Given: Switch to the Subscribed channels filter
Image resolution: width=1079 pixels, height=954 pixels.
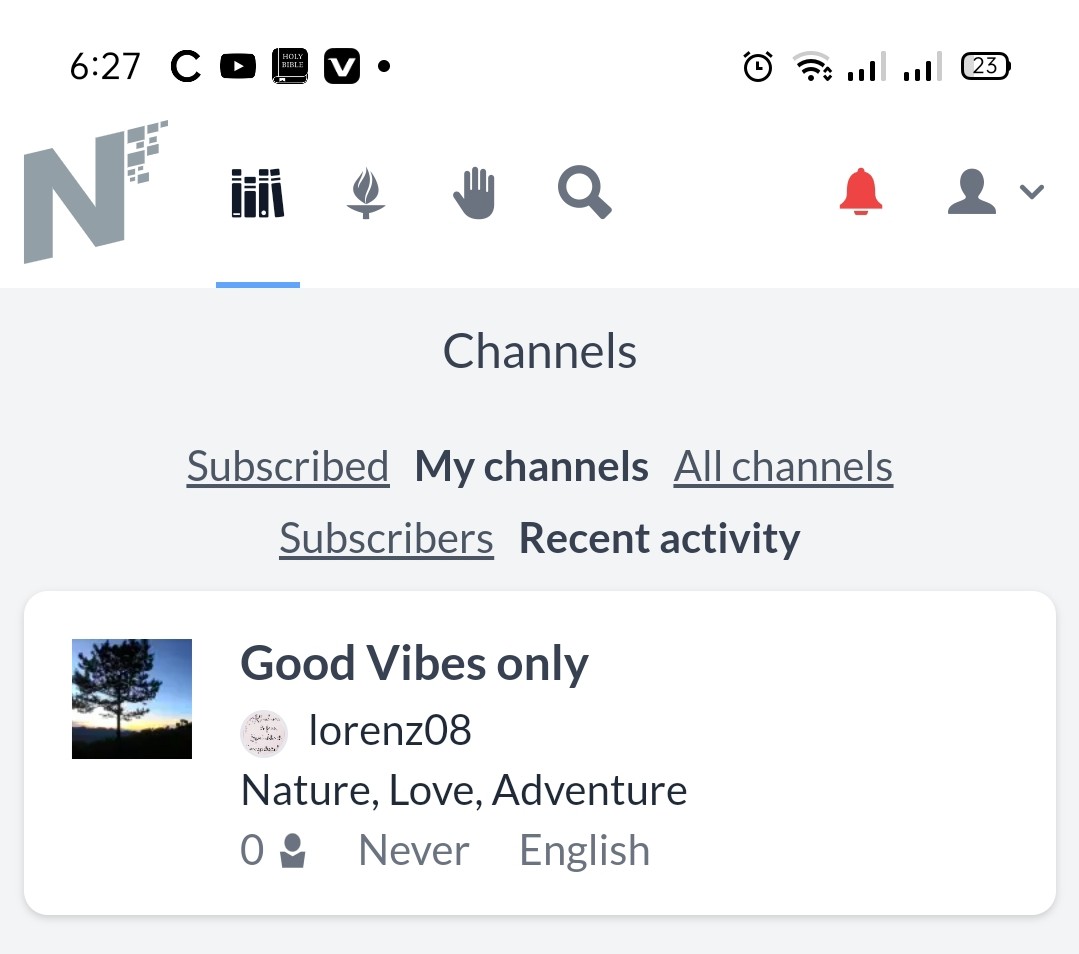Looking at the screenshot, I should 288,467.
